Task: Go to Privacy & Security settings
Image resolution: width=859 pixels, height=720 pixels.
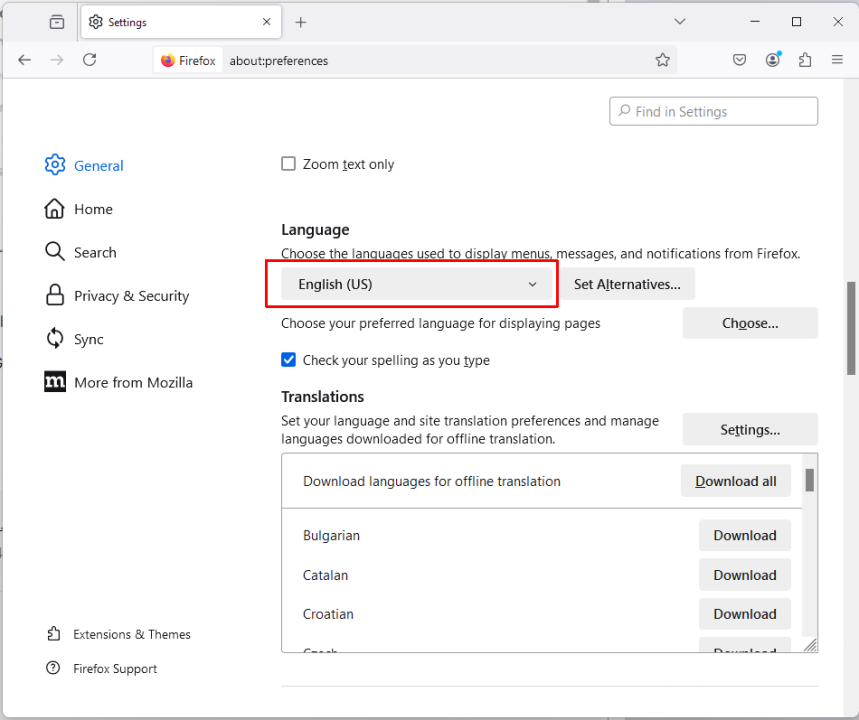Action: pyautogui.click(x=131, y=296)
